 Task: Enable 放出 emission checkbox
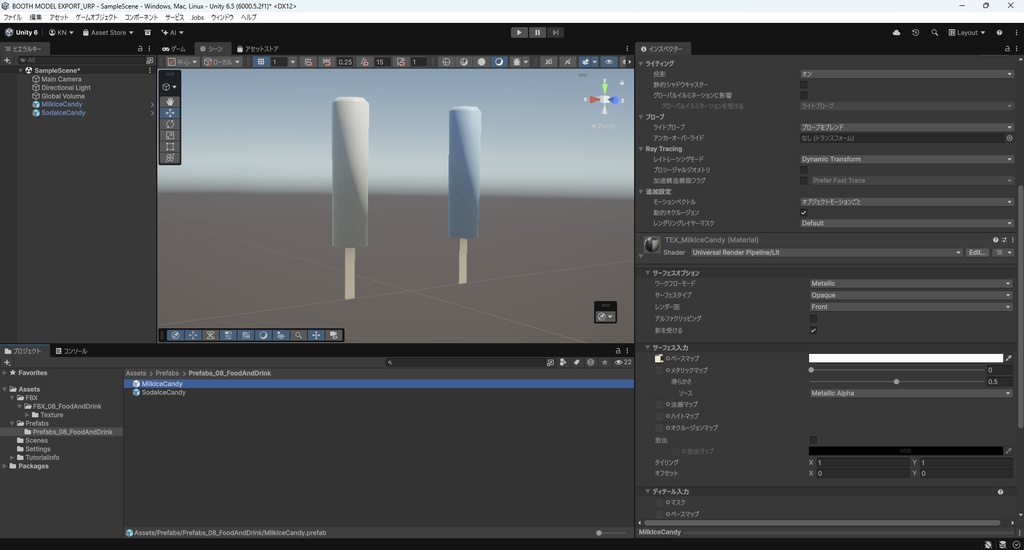[813, 440]
